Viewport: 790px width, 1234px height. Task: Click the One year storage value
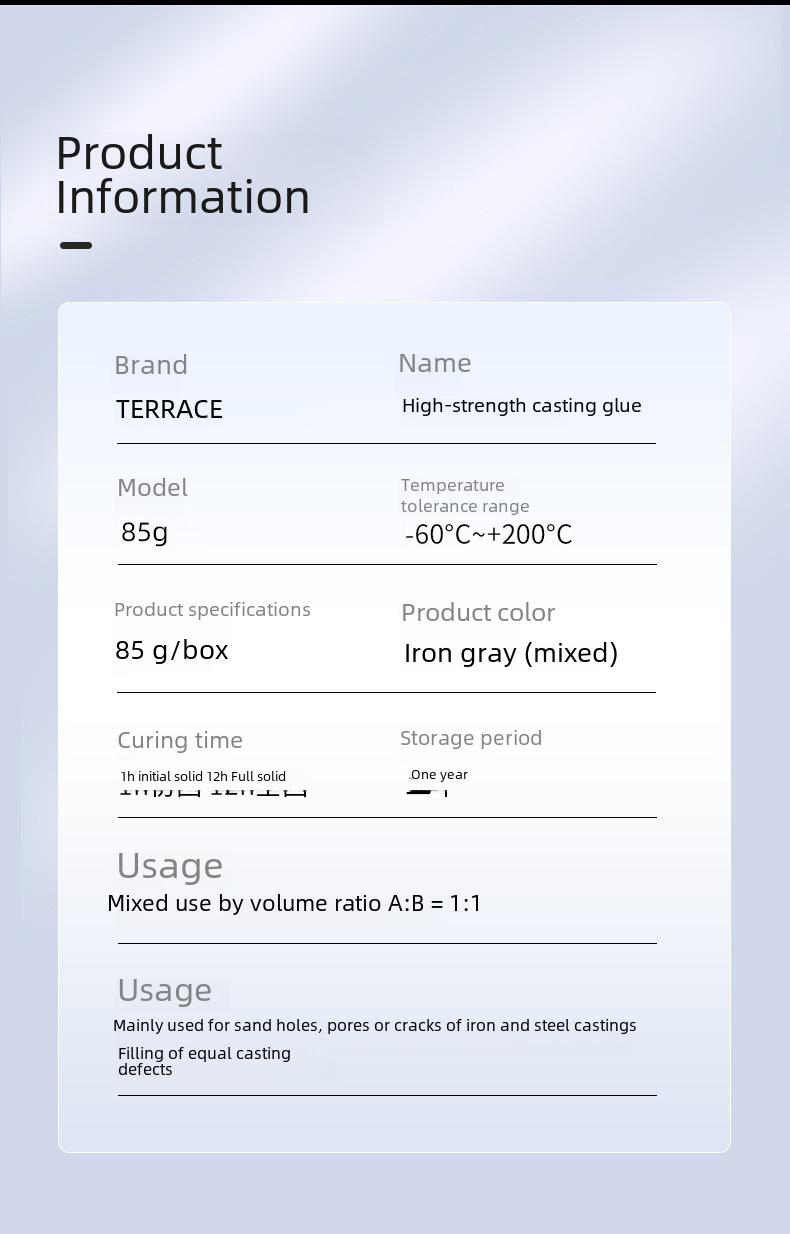[x=439, y=775]
